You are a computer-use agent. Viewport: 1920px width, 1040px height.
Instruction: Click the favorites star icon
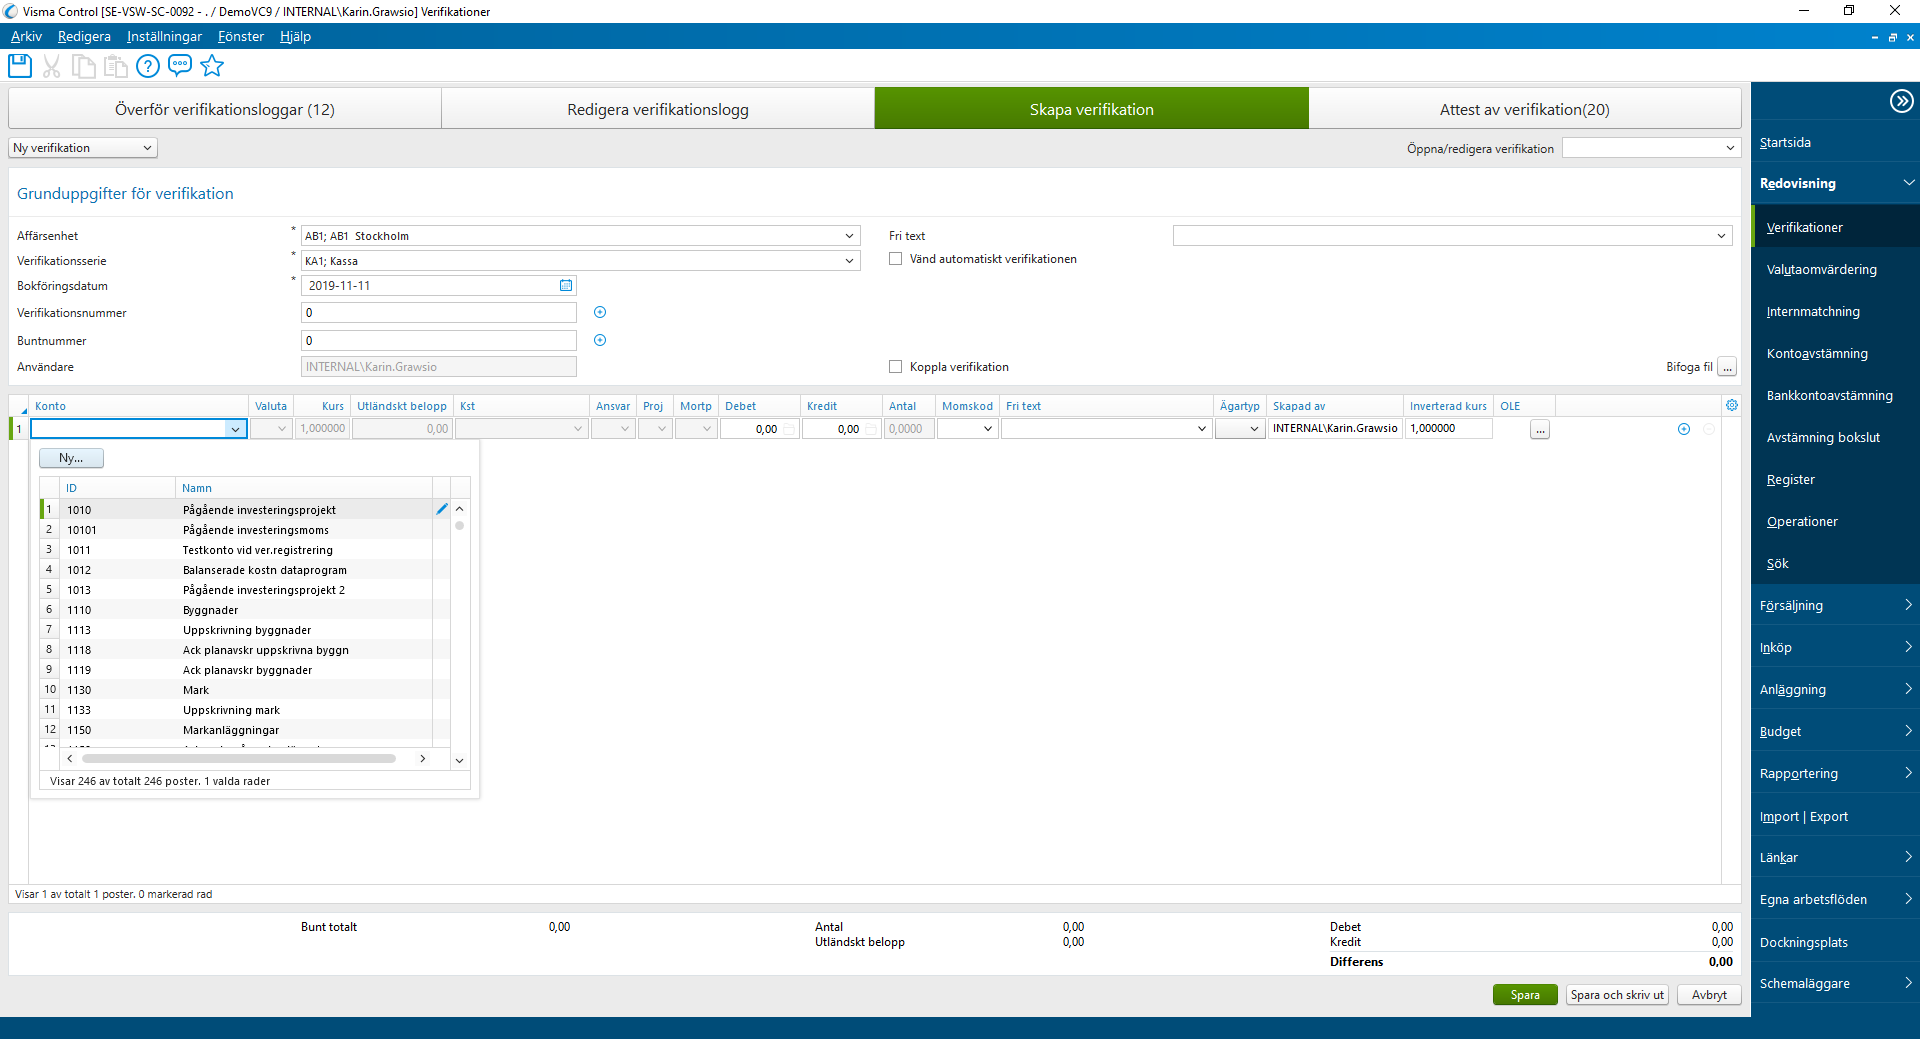click(x=212, y=66)
